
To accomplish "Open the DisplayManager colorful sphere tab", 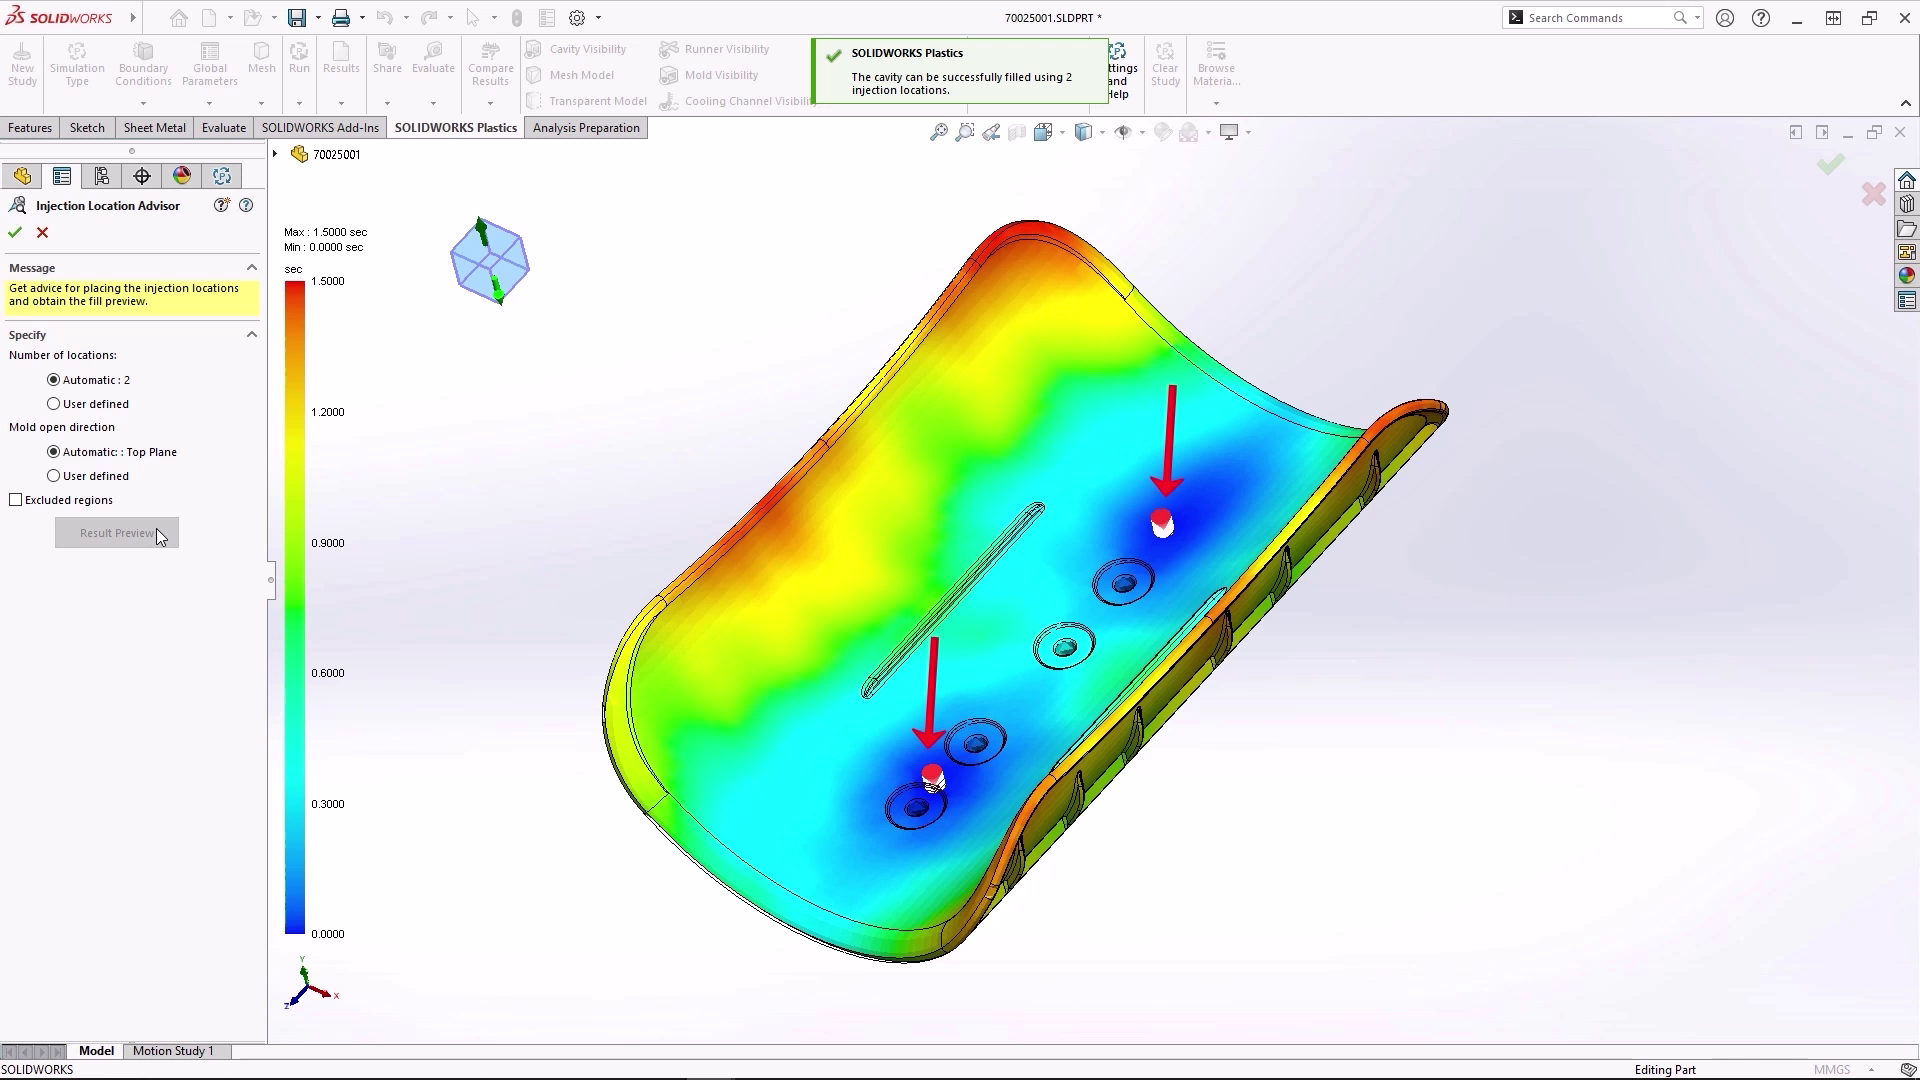I will tap(181, 175).
